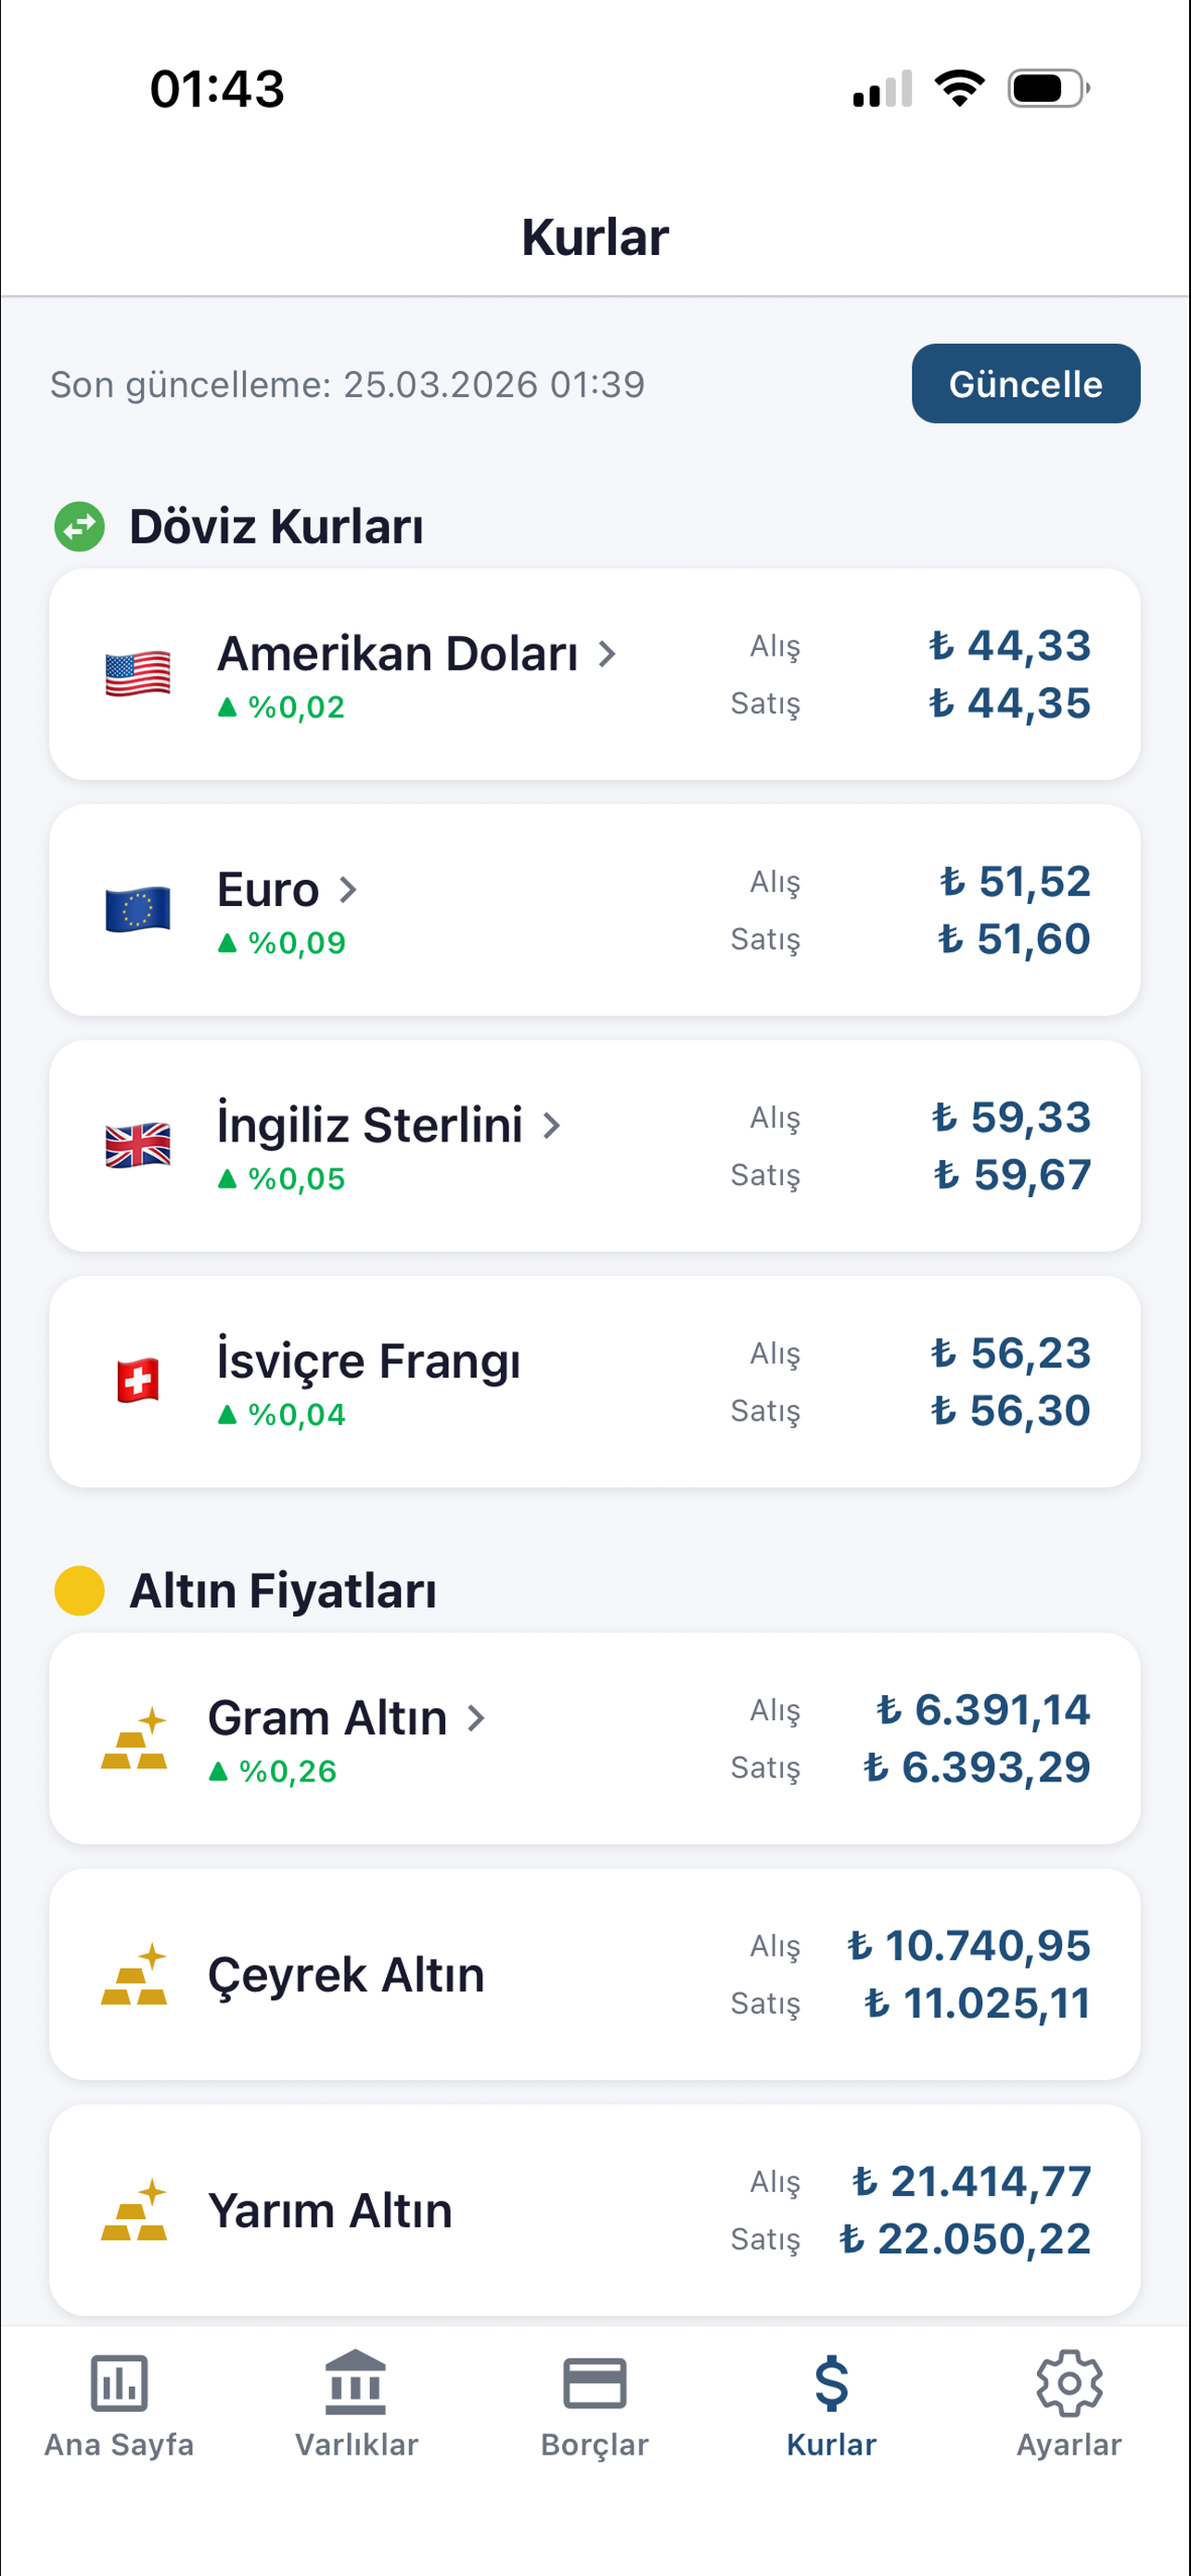Tap the US flag icon
This screenshot has height=2576, width=1191.
point(138,674)
